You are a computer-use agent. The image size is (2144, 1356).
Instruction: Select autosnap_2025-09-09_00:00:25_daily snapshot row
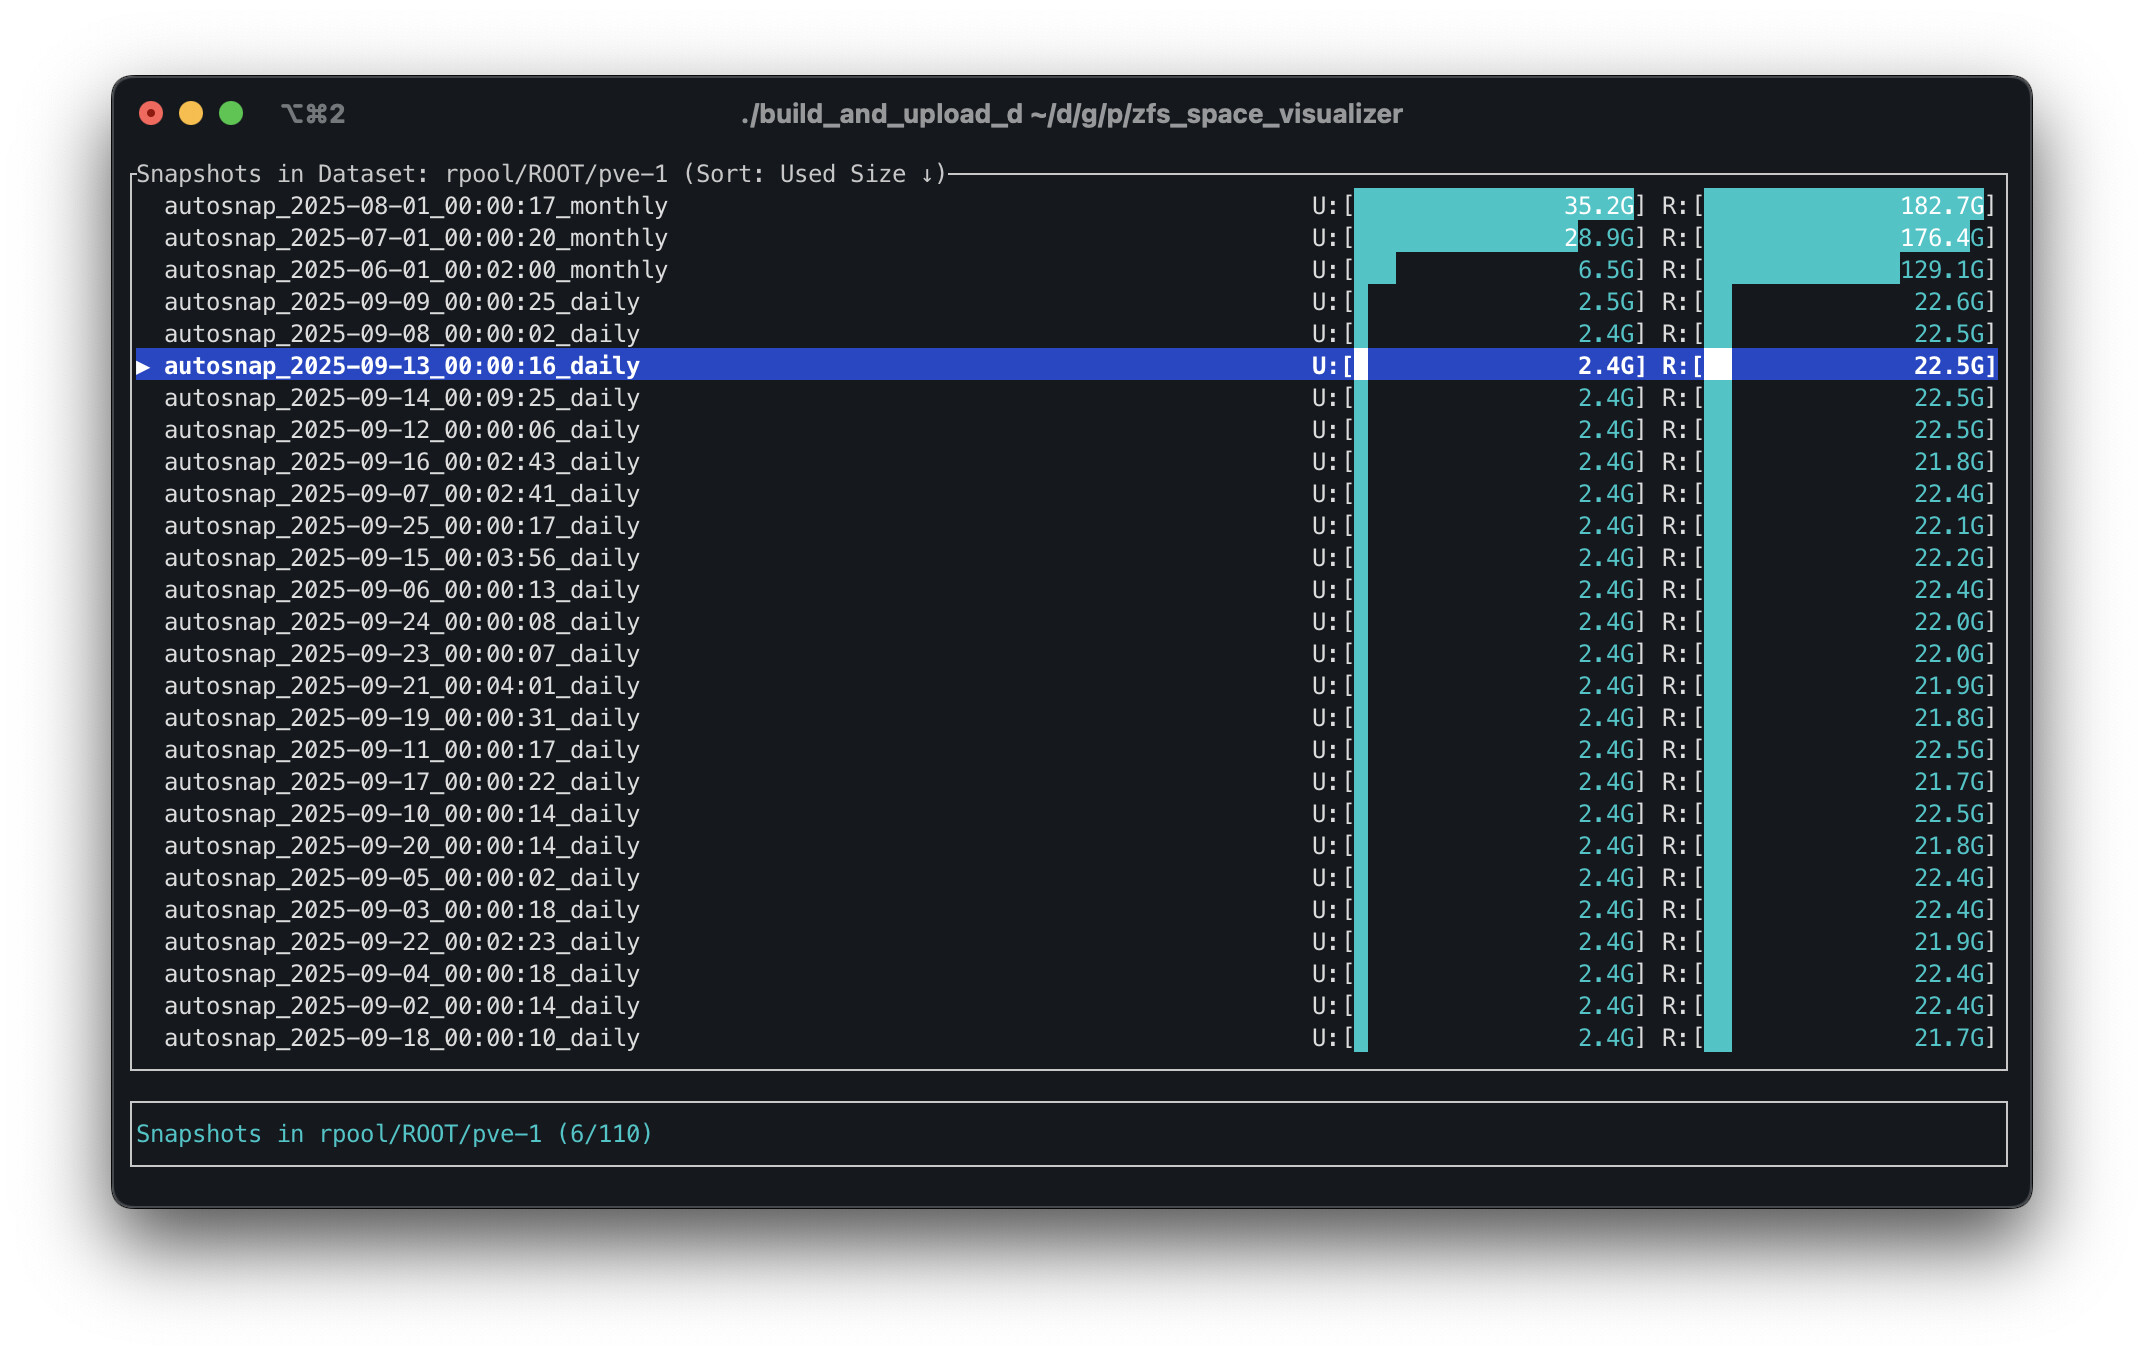pos(401,302)
